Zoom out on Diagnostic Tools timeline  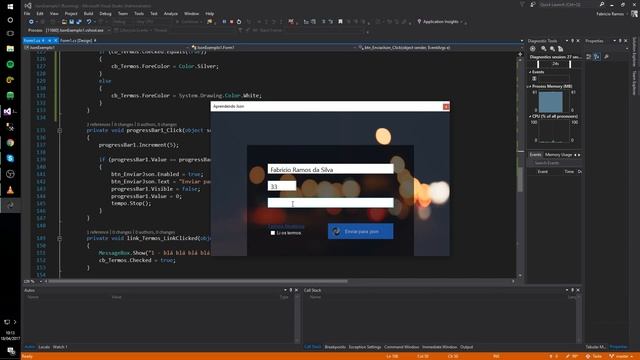pos(552,49)
